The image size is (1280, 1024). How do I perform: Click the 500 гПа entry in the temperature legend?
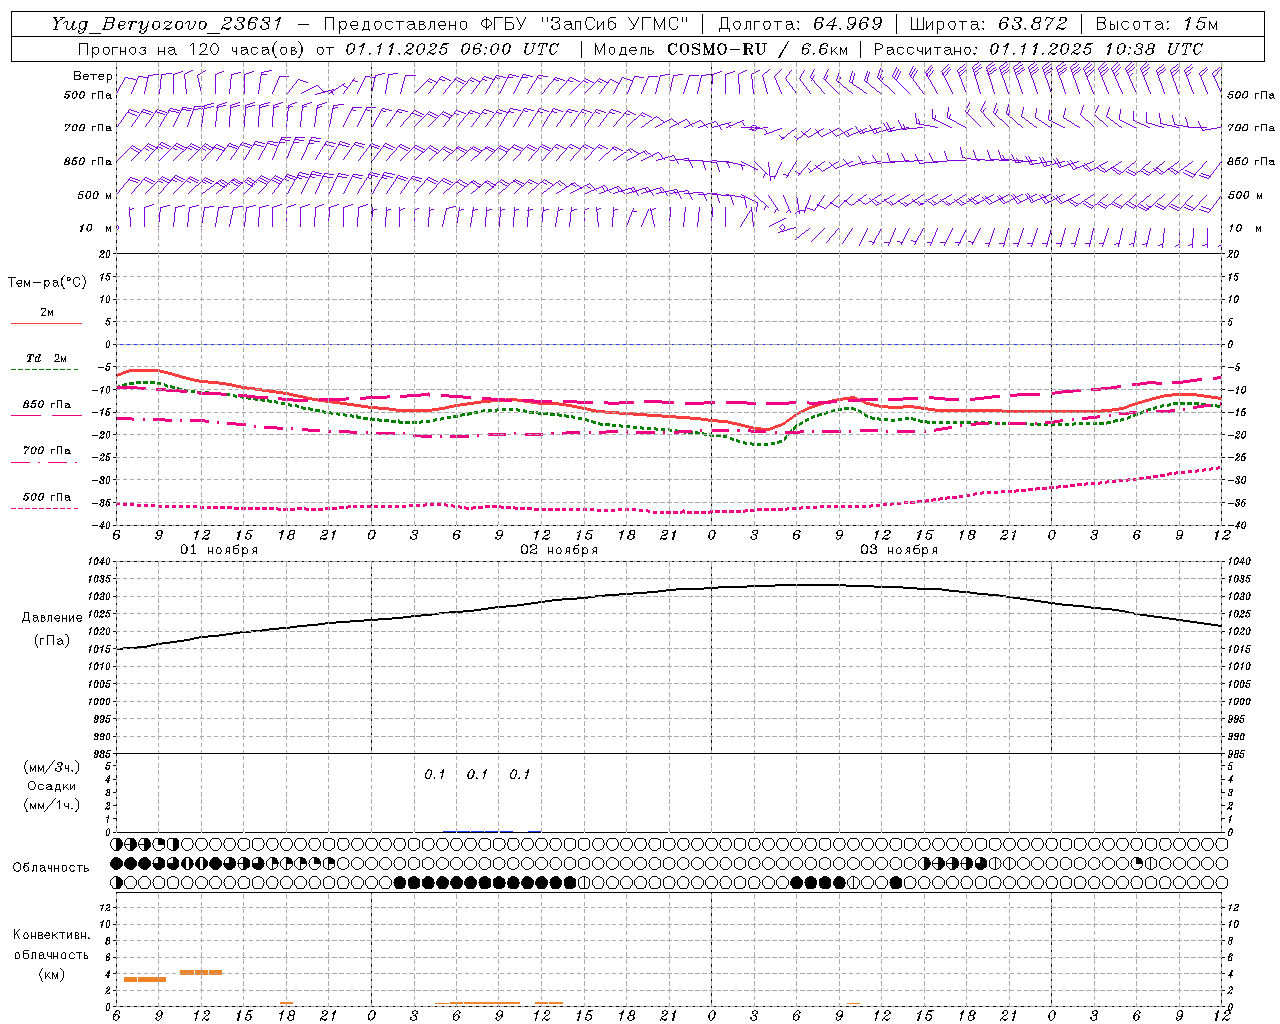point(47,497)
